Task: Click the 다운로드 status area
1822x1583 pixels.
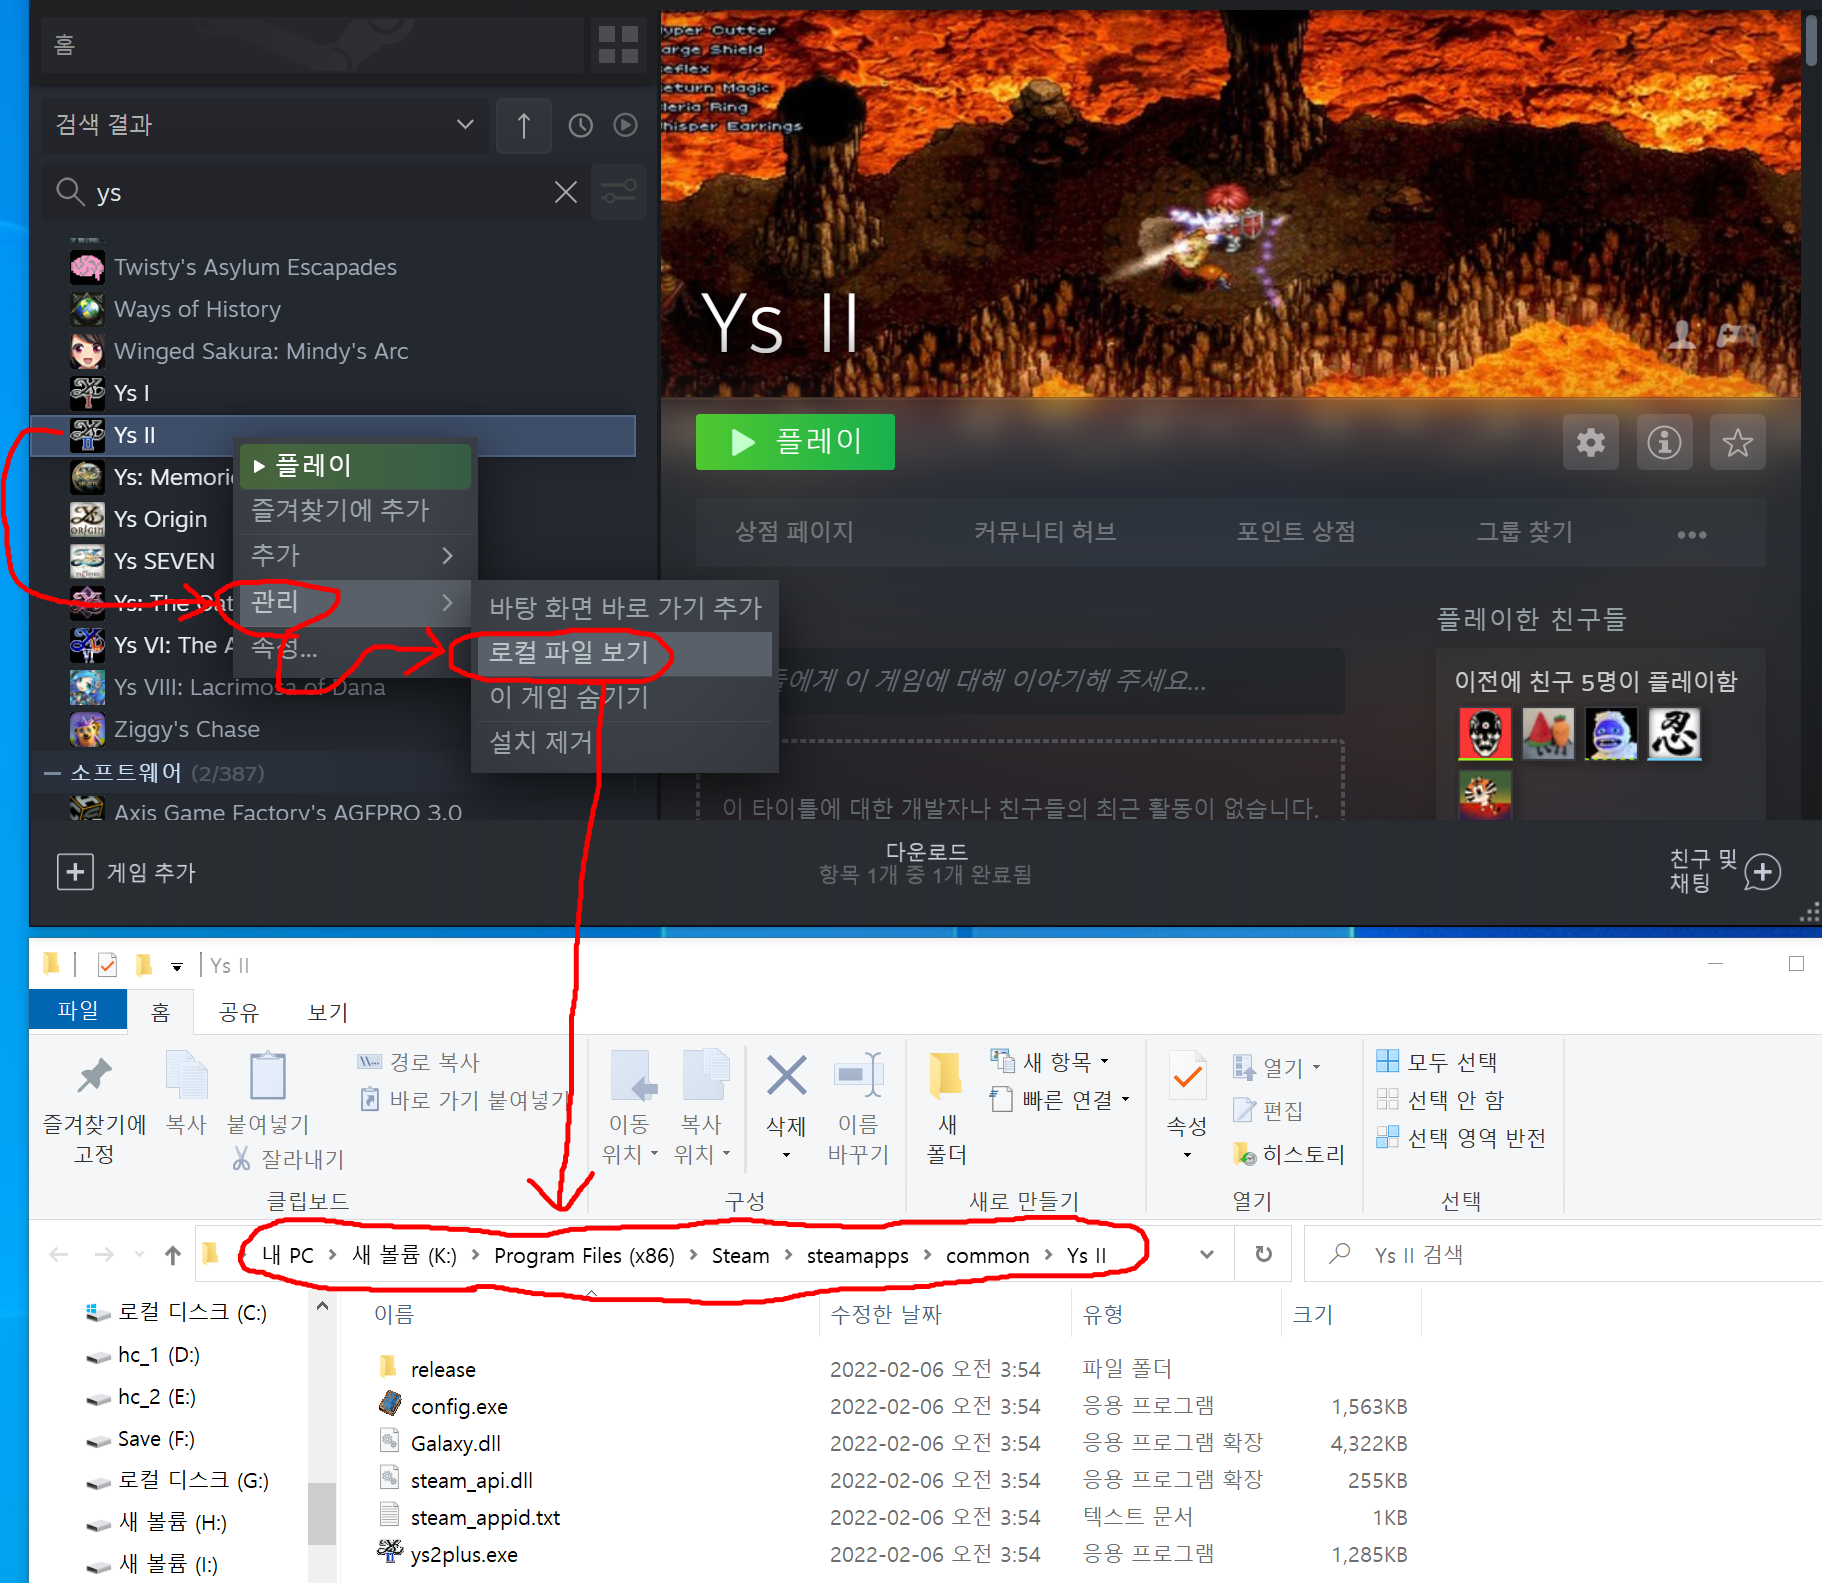Action: 926,863
